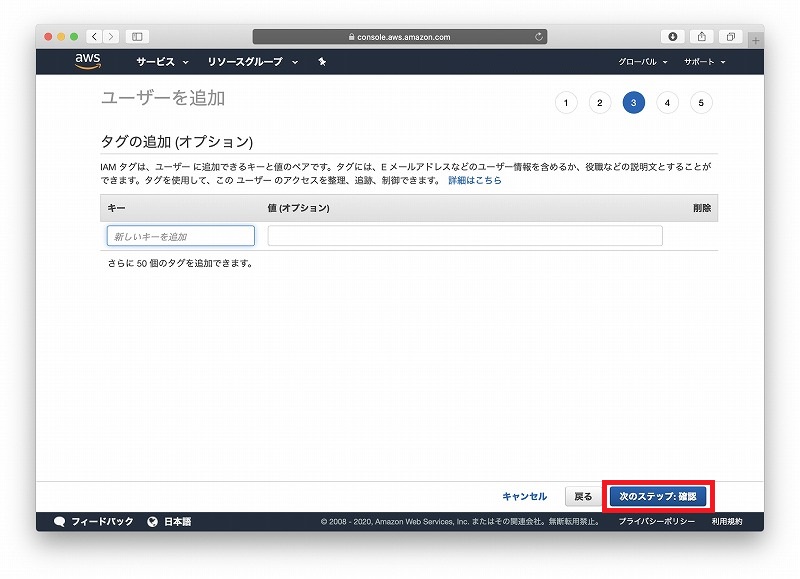Go to wizard step 4
Image resolution: width=800 pixels, height=579 pixels.
pyautogui.click(x=667, y=103)
